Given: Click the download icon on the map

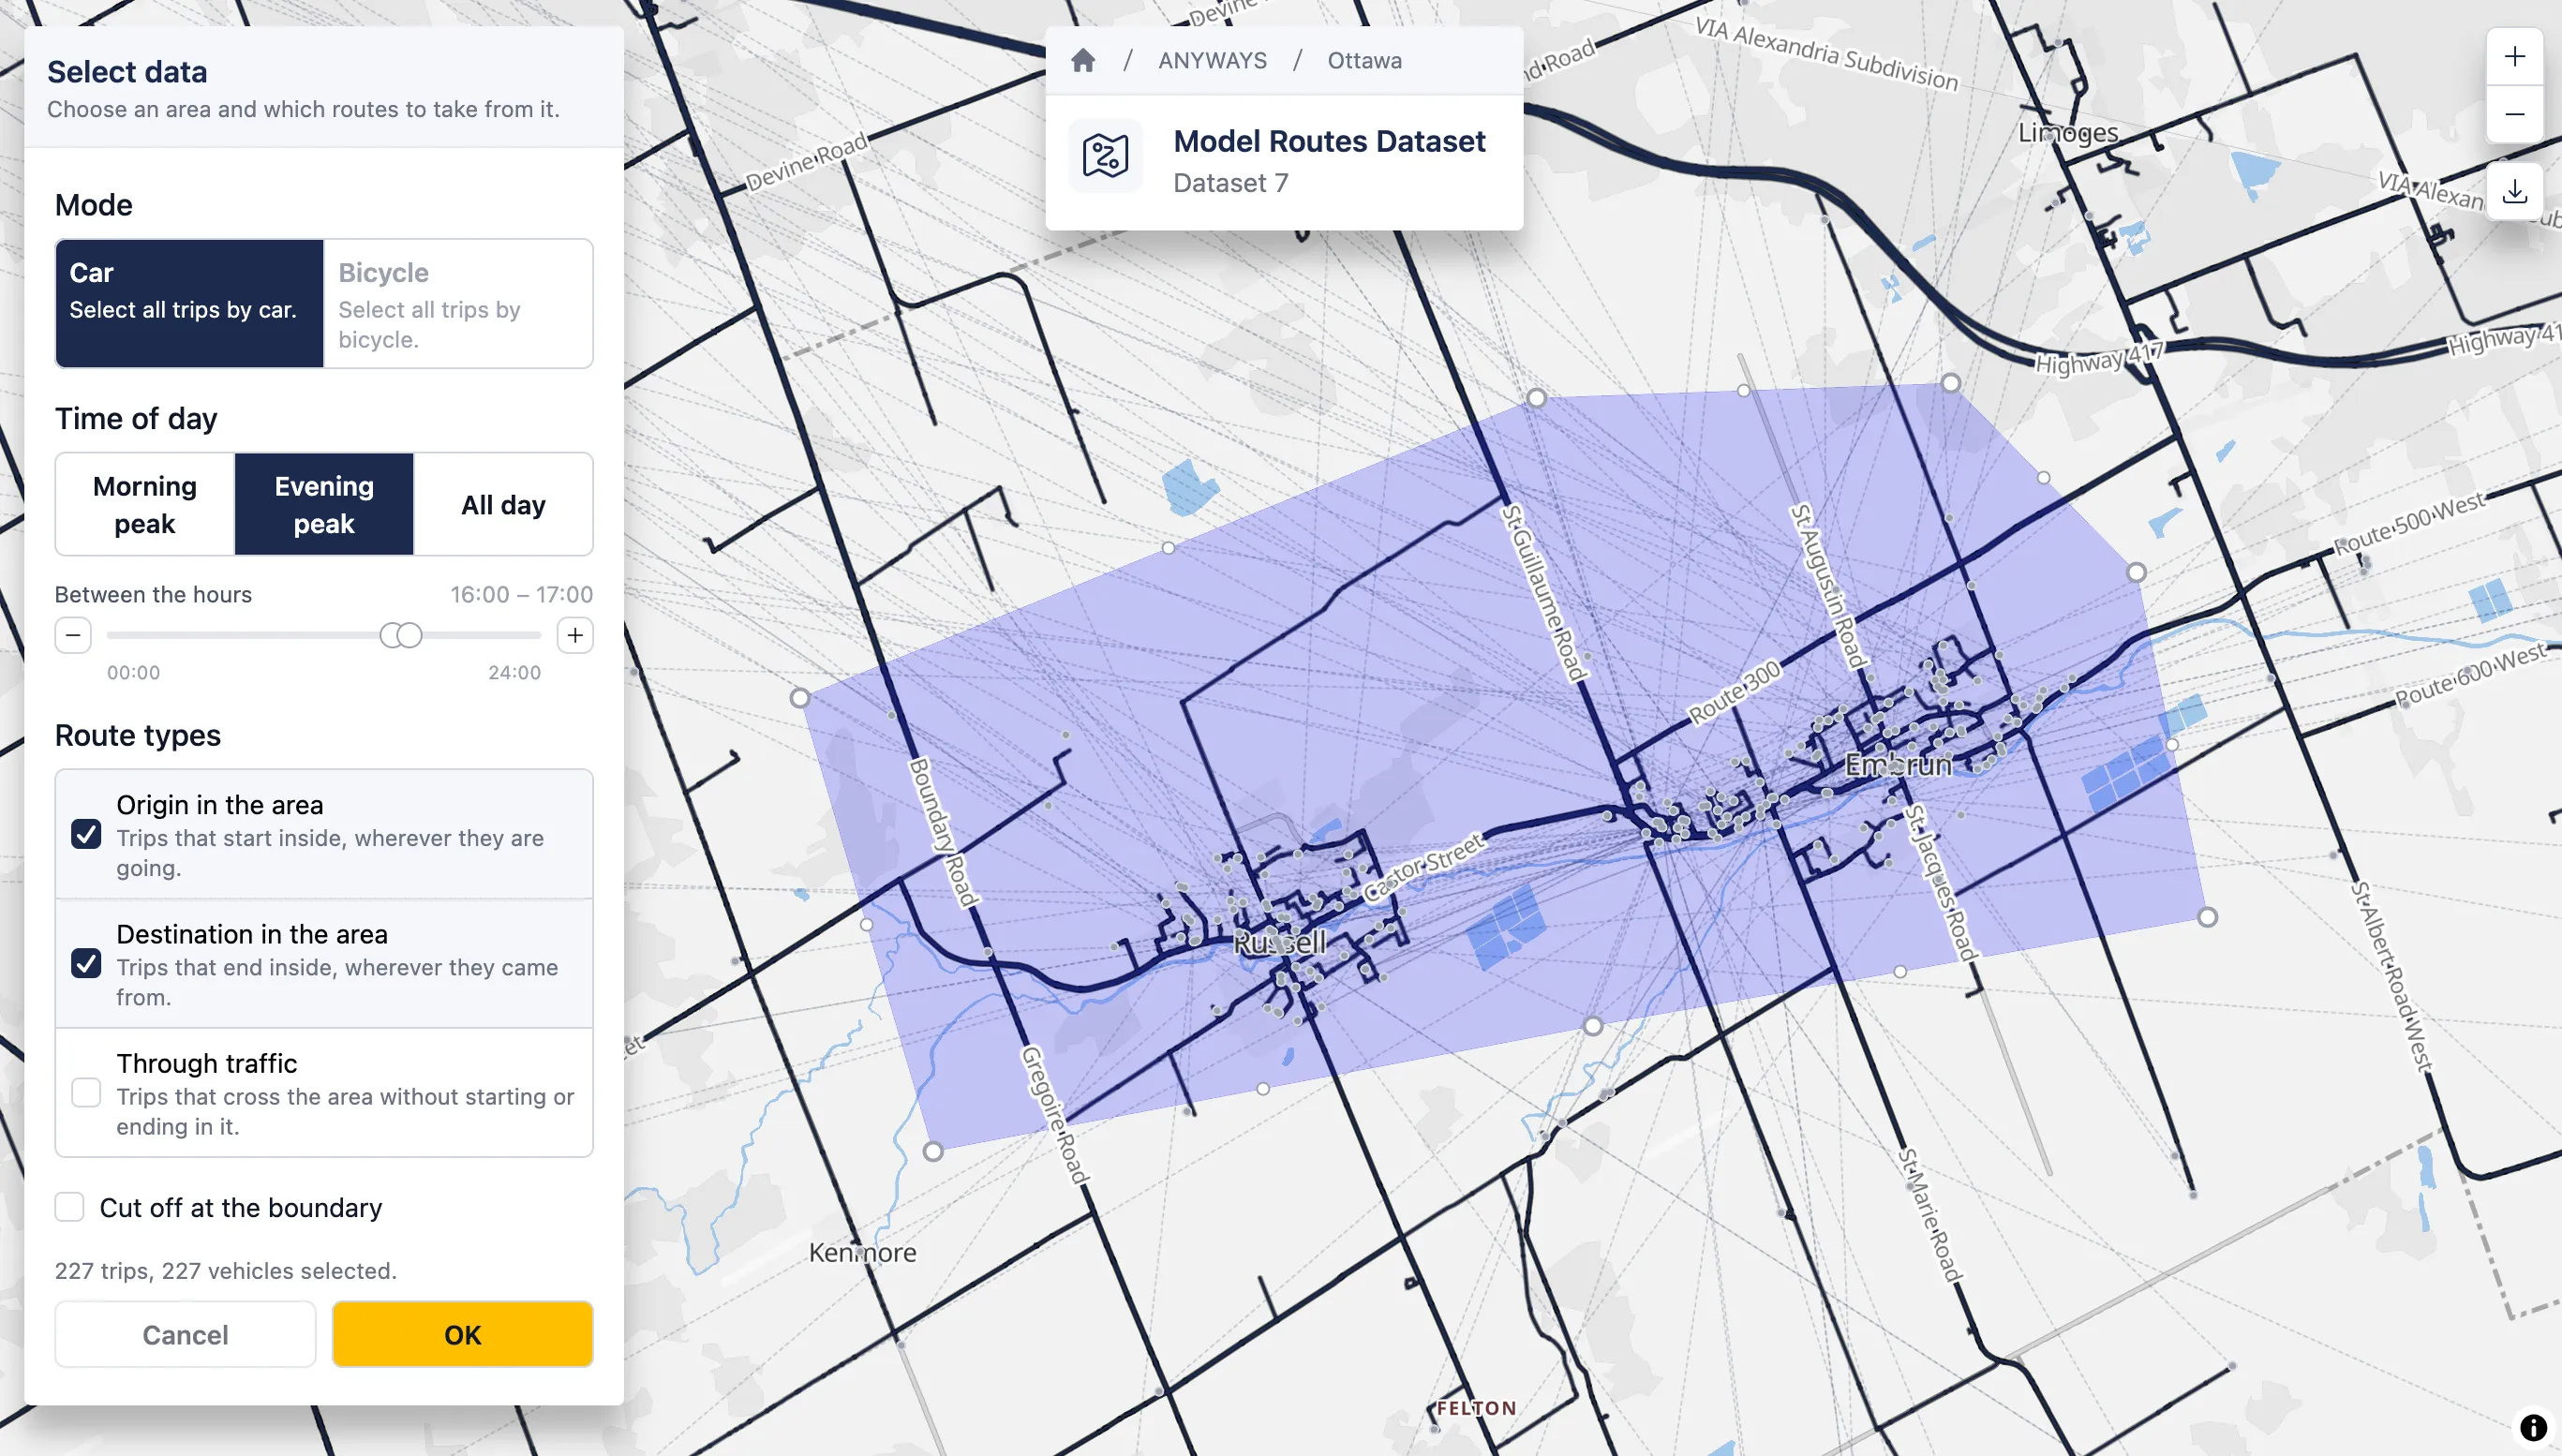Looking at the screenshot, I should 2515,191.
